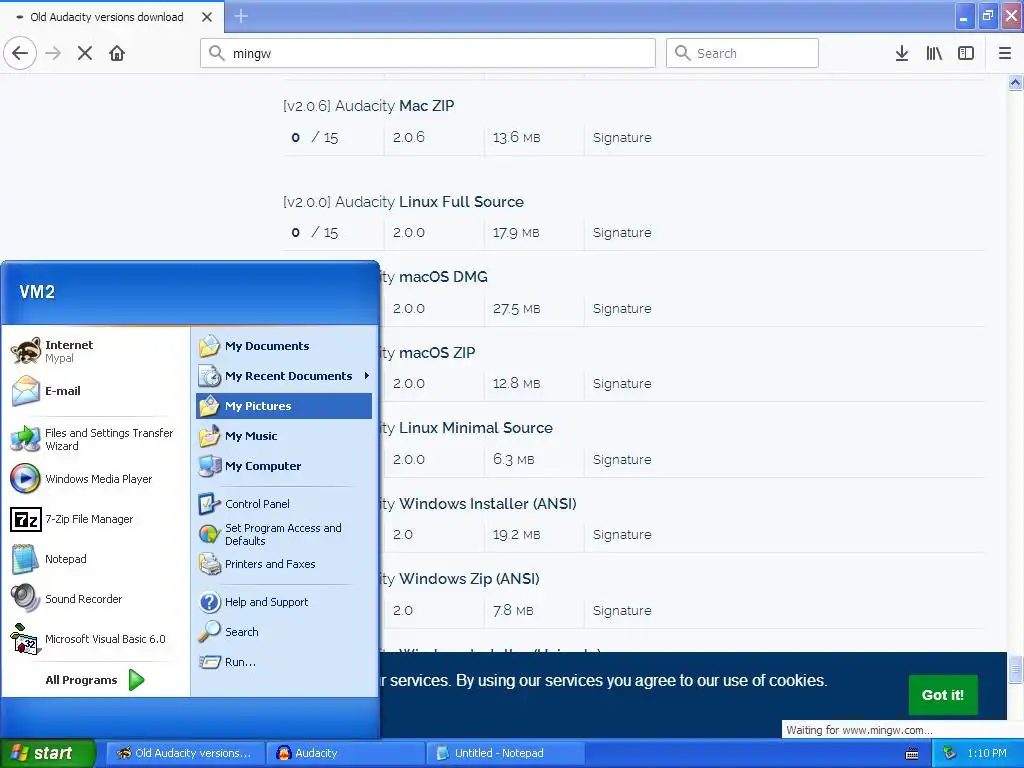1024x768 pixels.
Task: Go back with the browser back arrow
Action: pos(20,54)
